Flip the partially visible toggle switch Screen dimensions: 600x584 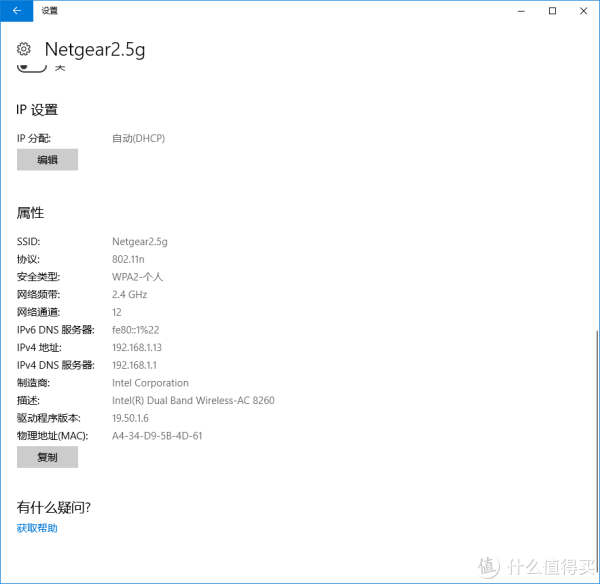coord(32,68)
